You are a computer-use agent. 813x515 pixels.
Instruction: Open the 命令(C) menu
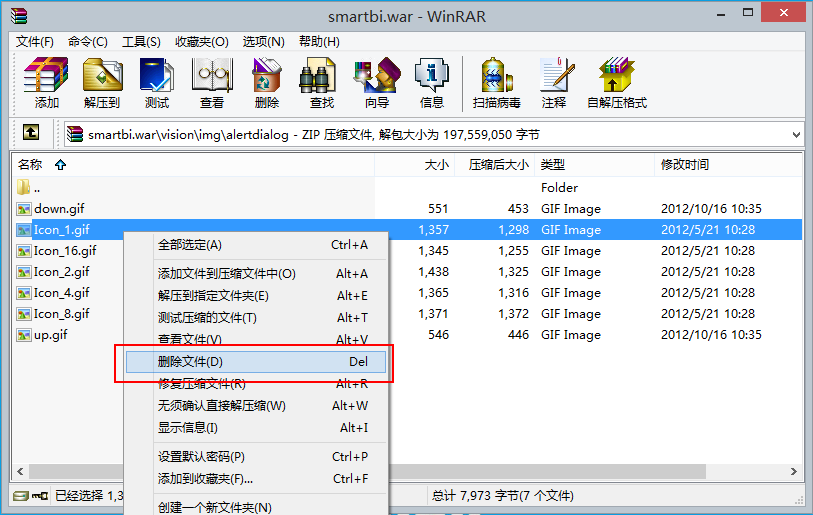(x=88, y=41)
